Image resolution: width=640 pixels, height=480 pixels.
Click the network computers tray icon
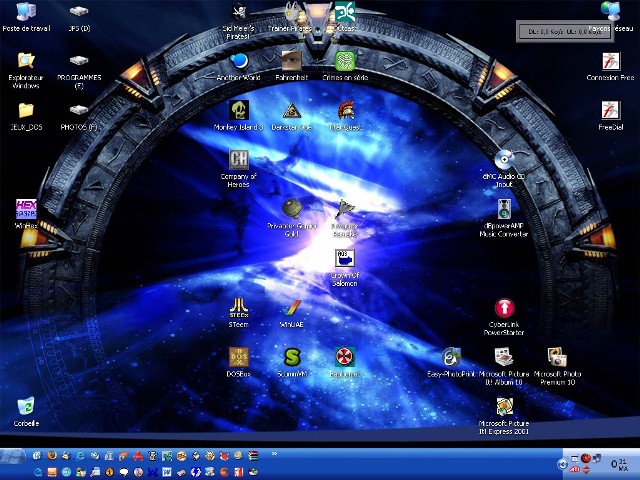597,458
